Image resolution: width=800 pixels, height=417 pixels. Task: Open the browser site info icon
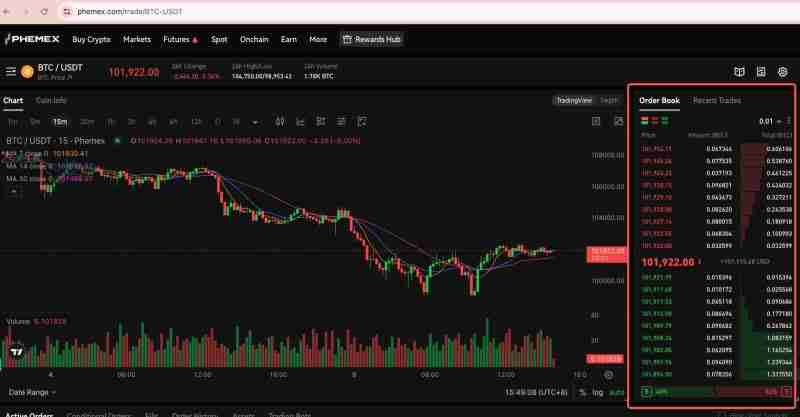[x=67, y=11]
